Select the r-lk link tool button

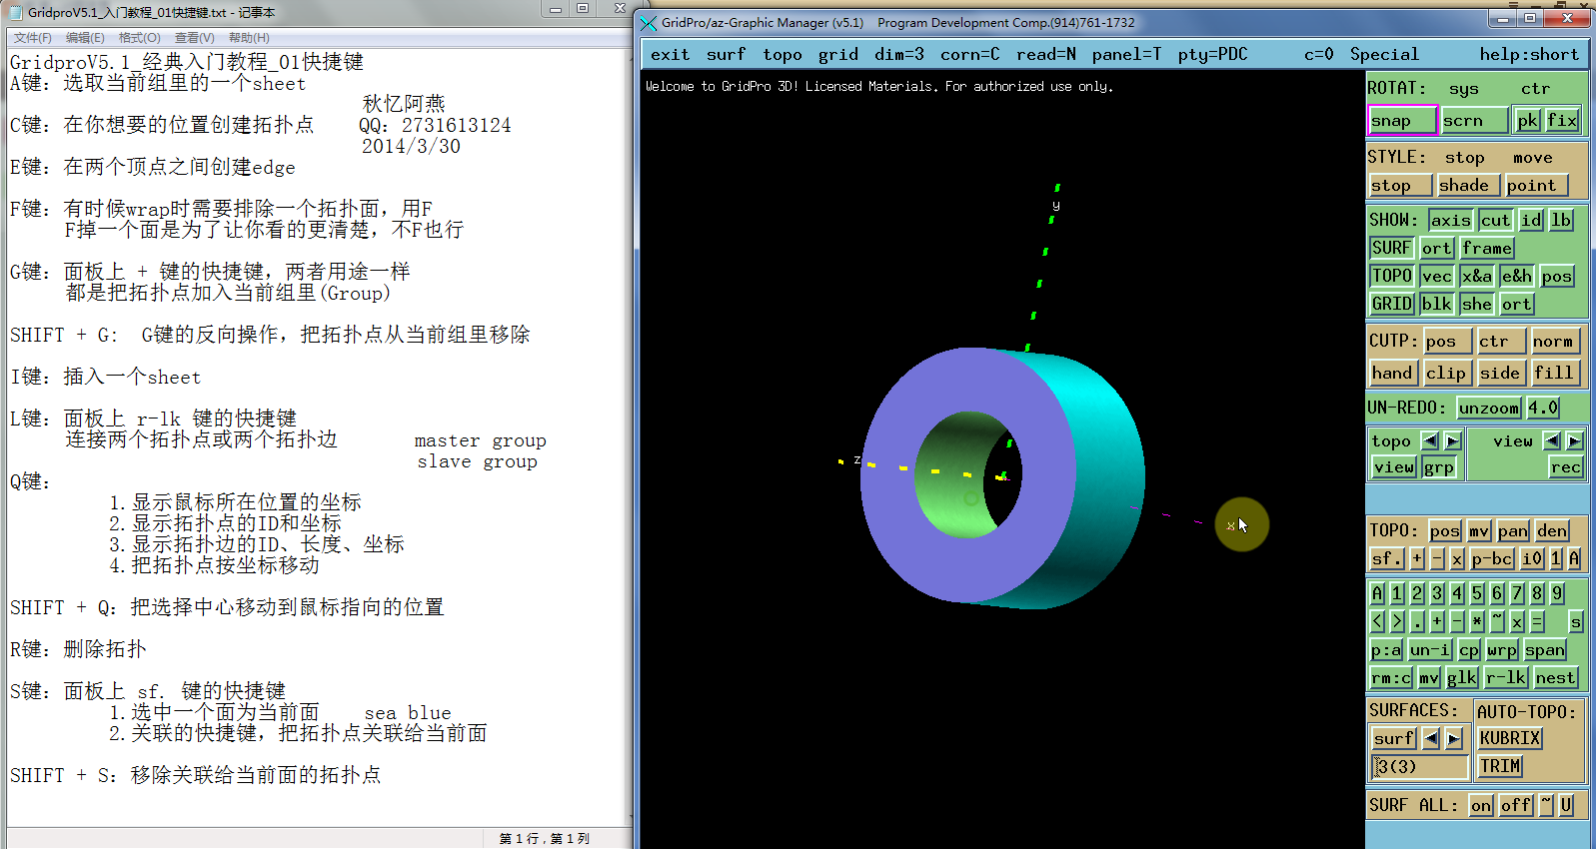pyautogui.click(x=1505, y=678)
